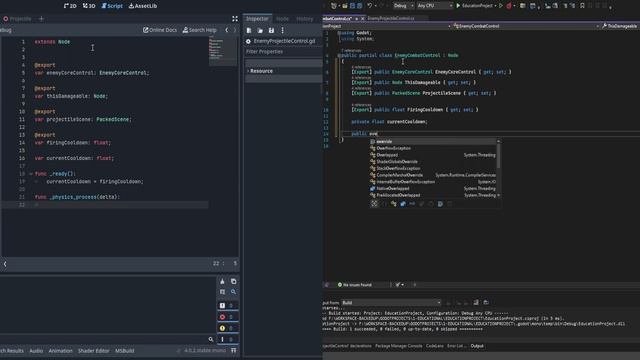Viewport: 640px width, 360px height.
Task: Open the AssetLib workspace
Action: [143, 6]
